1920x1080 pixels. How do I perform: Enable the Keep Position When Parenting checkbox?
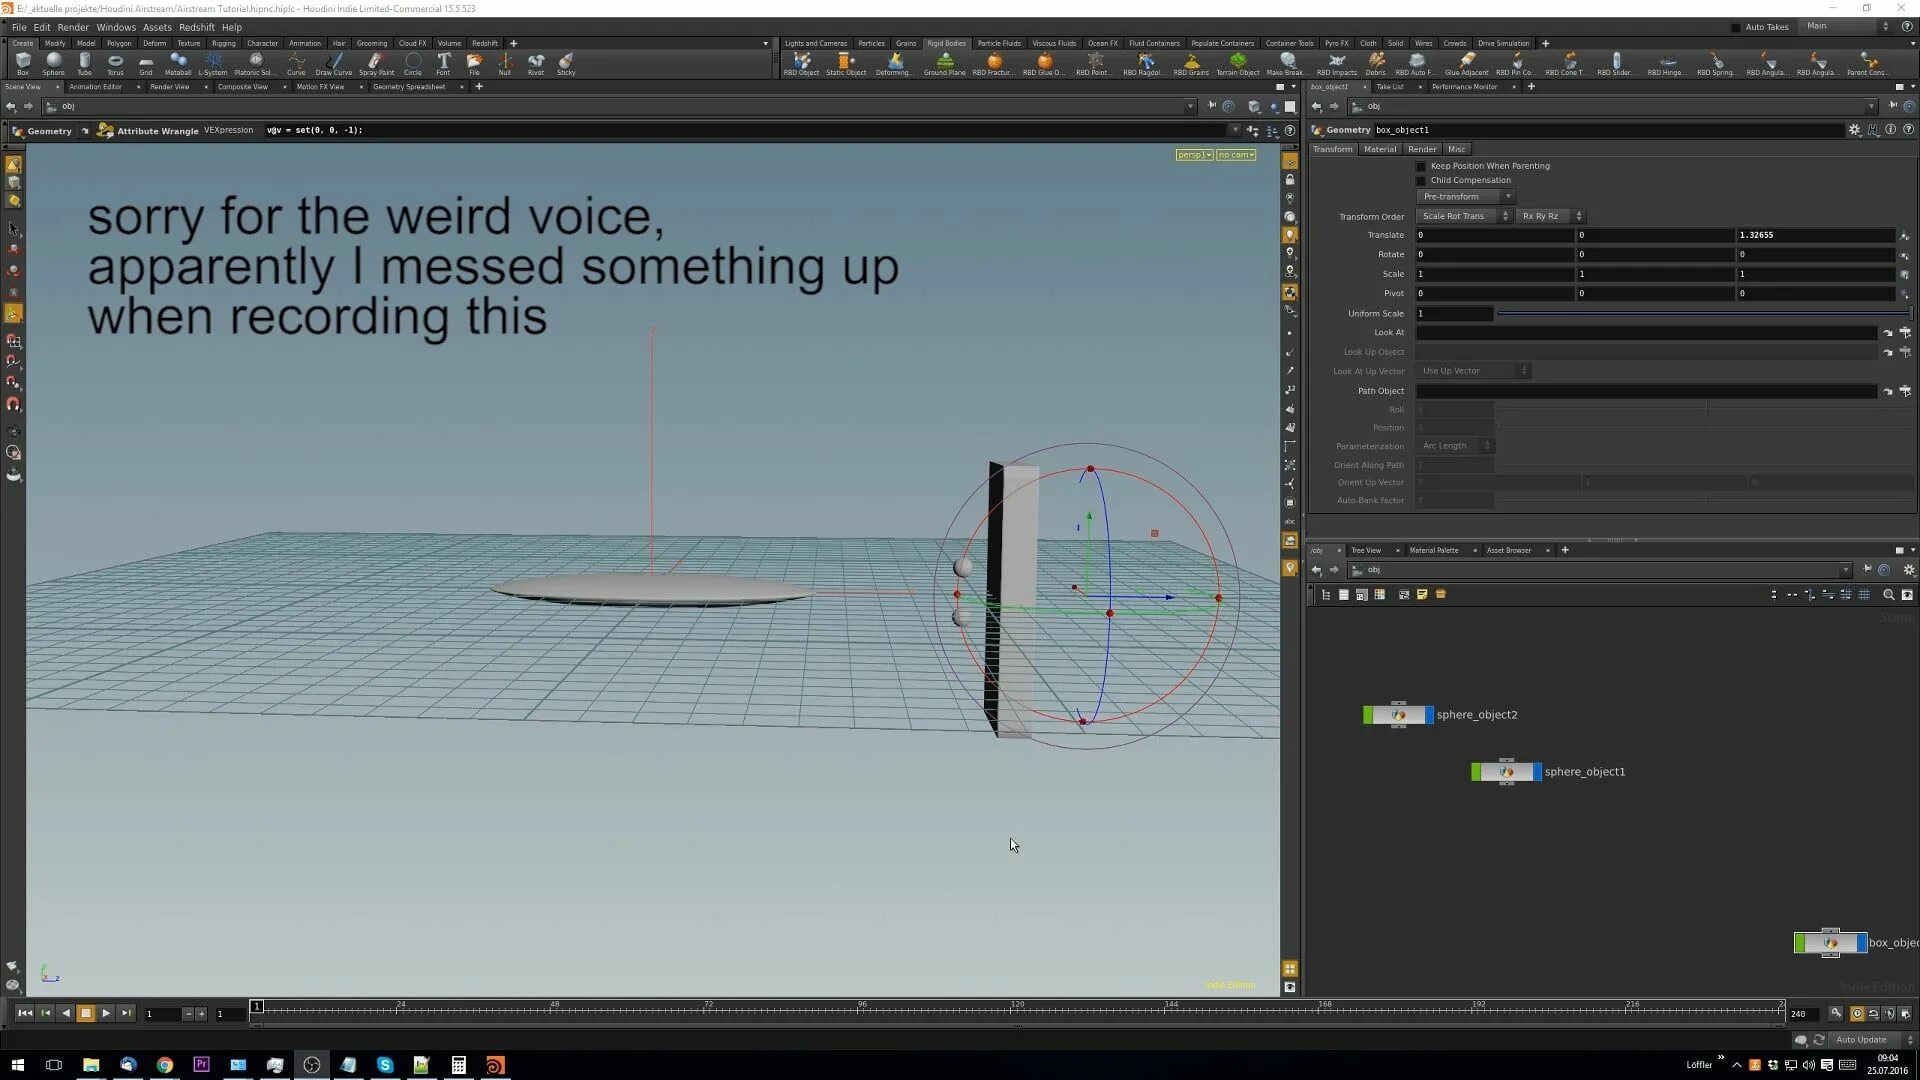pyautogui.click(x=1421, y=166)
